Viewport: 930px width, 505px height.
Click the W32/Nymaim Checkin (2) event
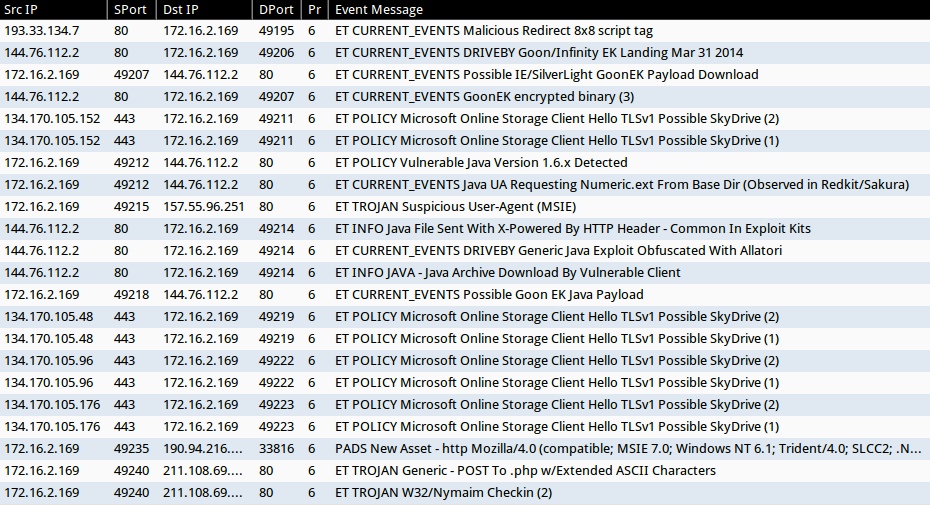click(x=443, y=493)
